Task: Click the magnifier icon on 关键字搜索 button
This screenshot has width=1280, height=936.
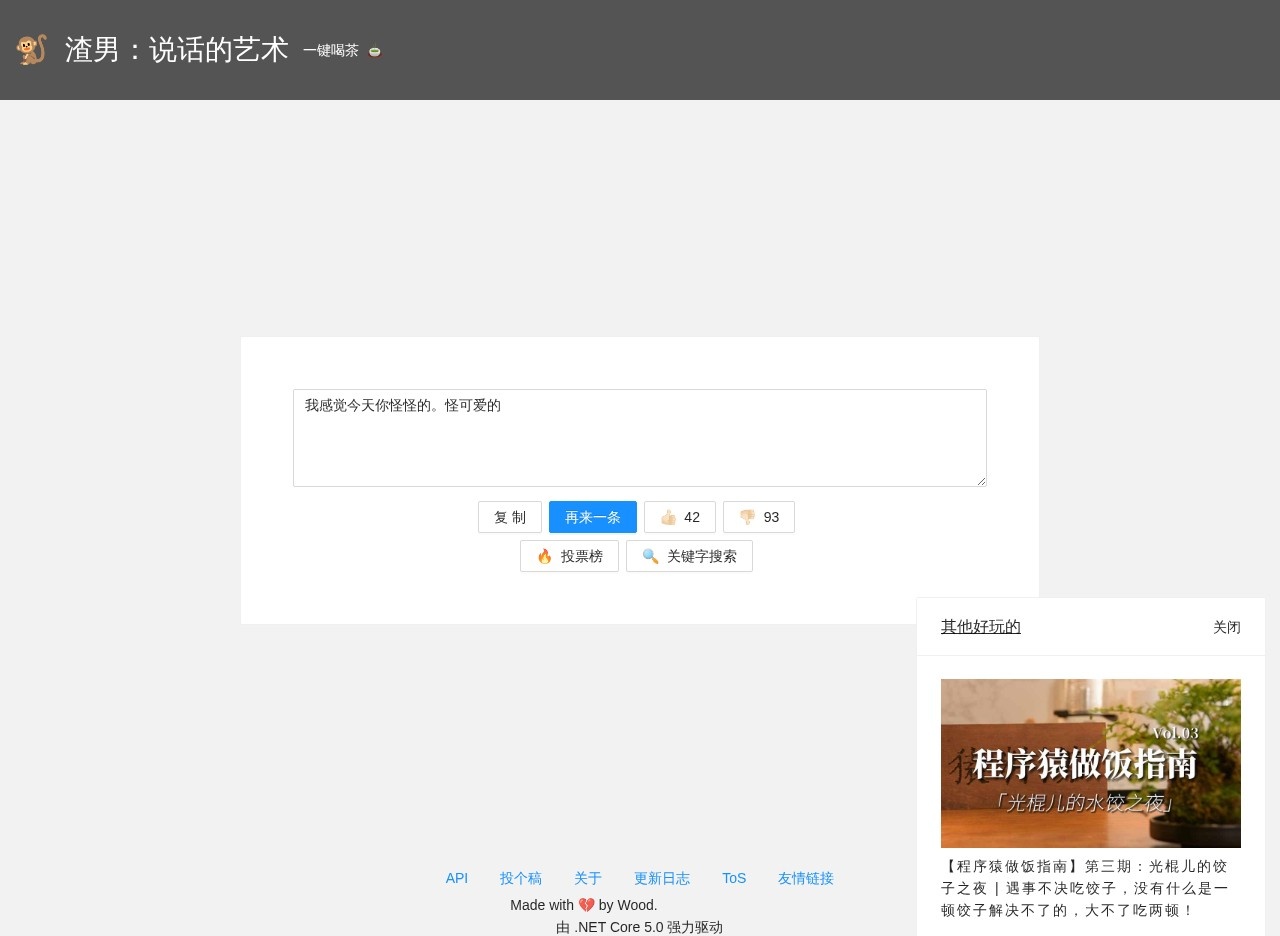Action: click(650, 556)
